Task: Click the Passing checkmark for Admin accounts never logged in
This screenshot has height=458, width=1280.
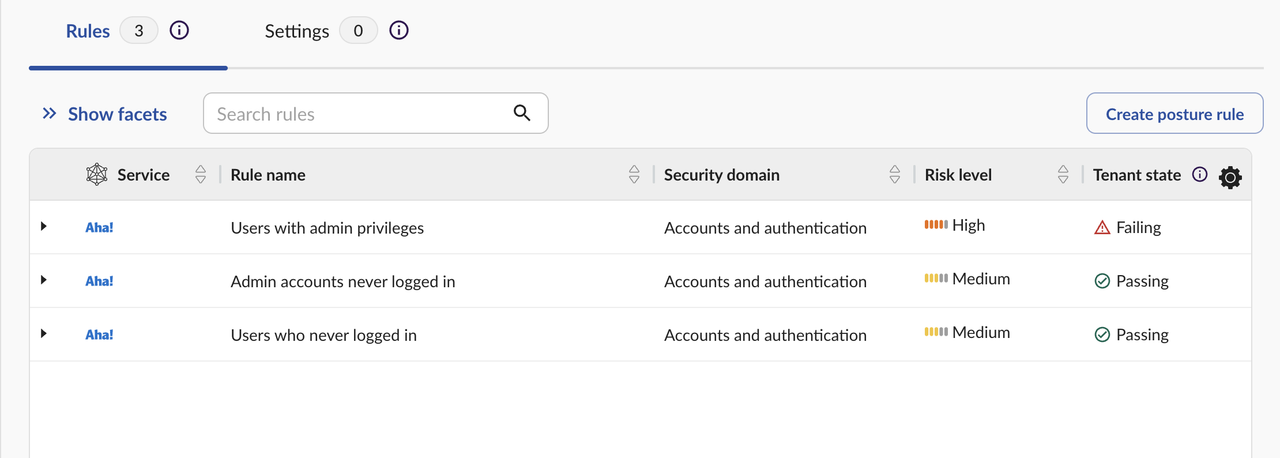Action: 1102,282
